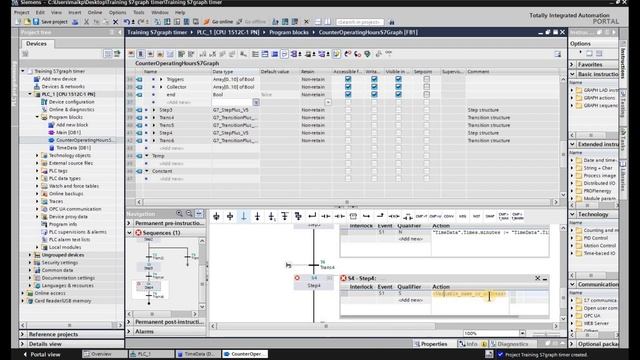Click the print icon after Save project

[x=75, y=22]
